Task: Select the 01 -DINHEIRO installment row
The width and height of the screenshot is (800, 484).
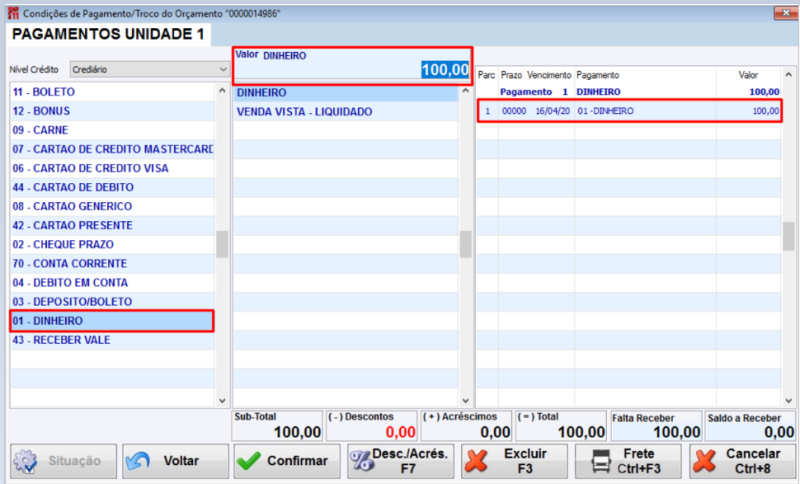Action: pyautogui.click(x=629, y=111)
